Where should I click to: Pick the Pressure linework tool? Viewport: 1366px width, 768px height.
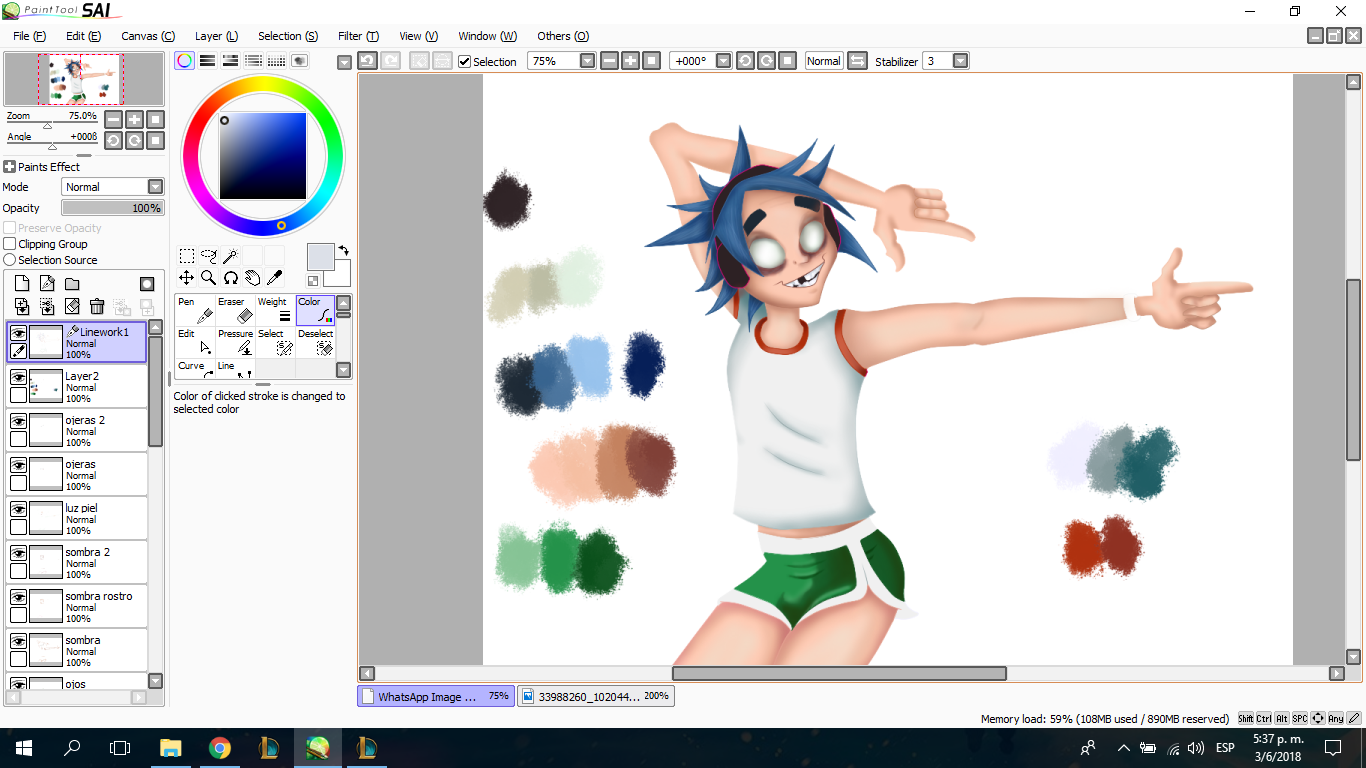pyautogui.click(x=235, y=342)
